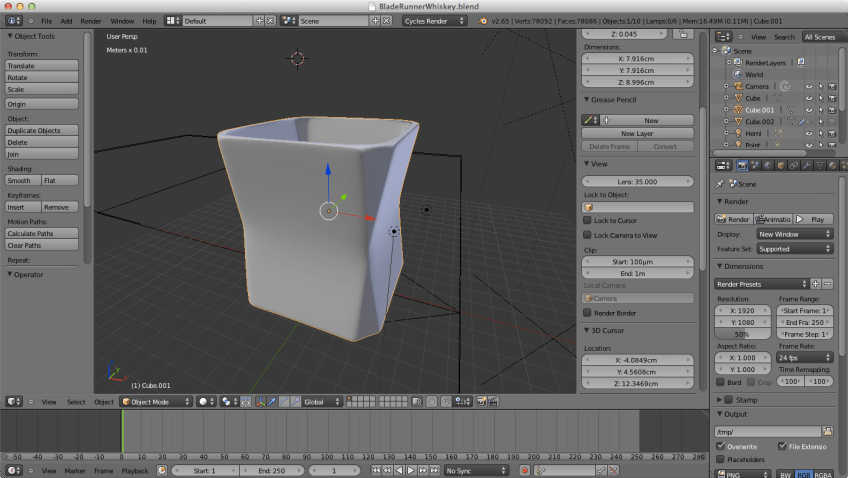Click the Duplicate Objects button
The image size is (848, 478).
(42, 131)
